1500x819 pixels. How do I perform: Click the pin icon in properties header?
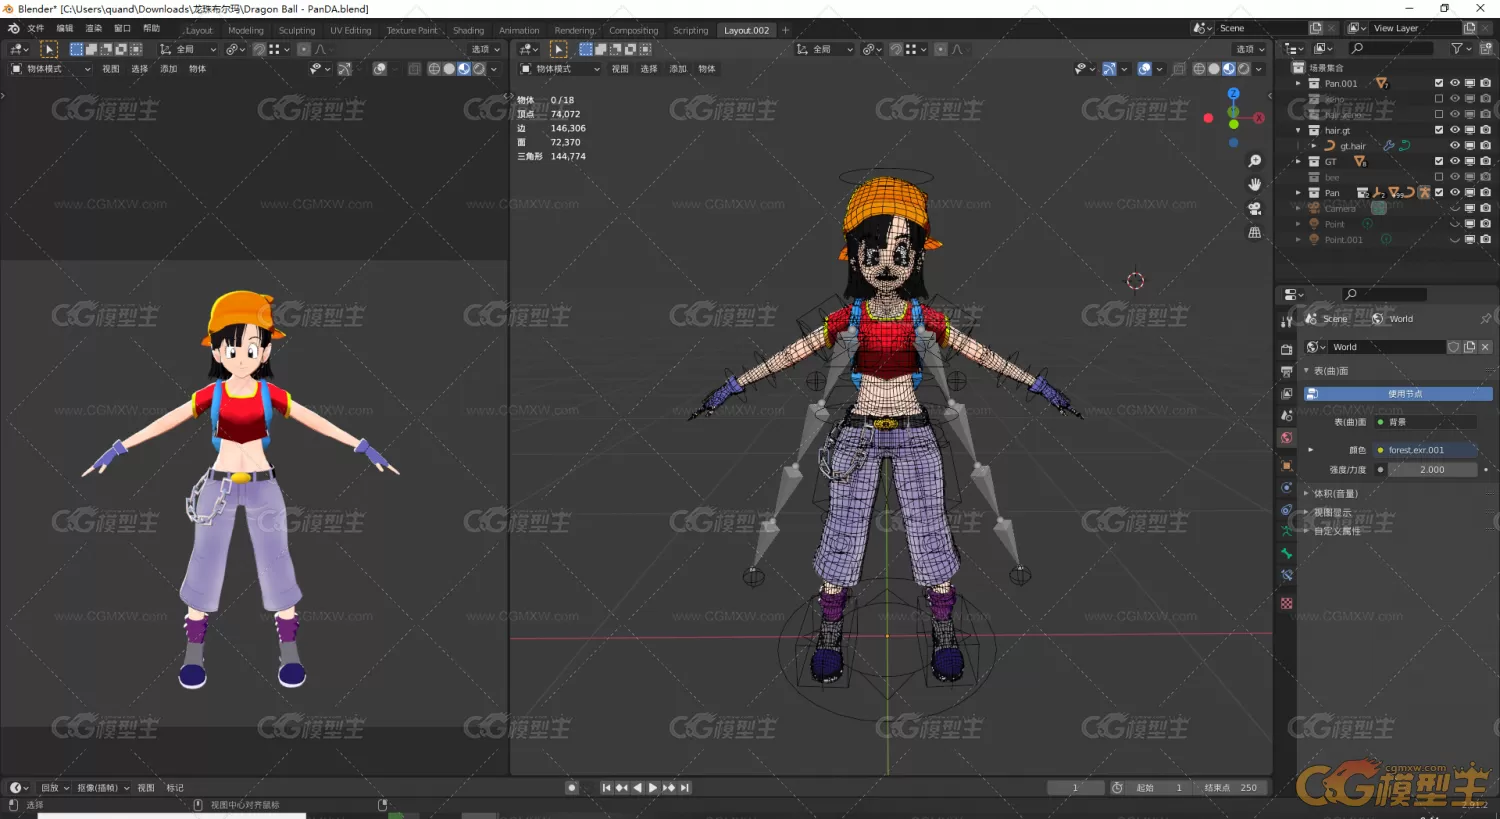click(1485, 319)
